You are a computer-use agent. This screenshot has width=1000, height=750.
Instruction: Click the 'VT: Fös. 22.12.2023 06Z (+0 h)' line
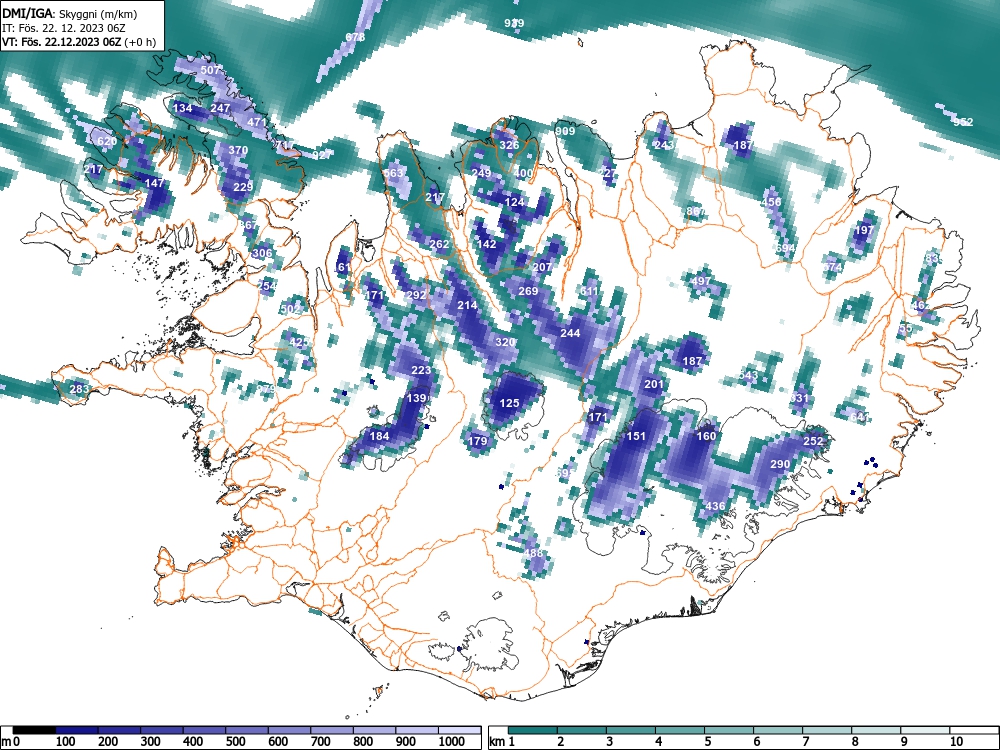[x=78, y=42]
